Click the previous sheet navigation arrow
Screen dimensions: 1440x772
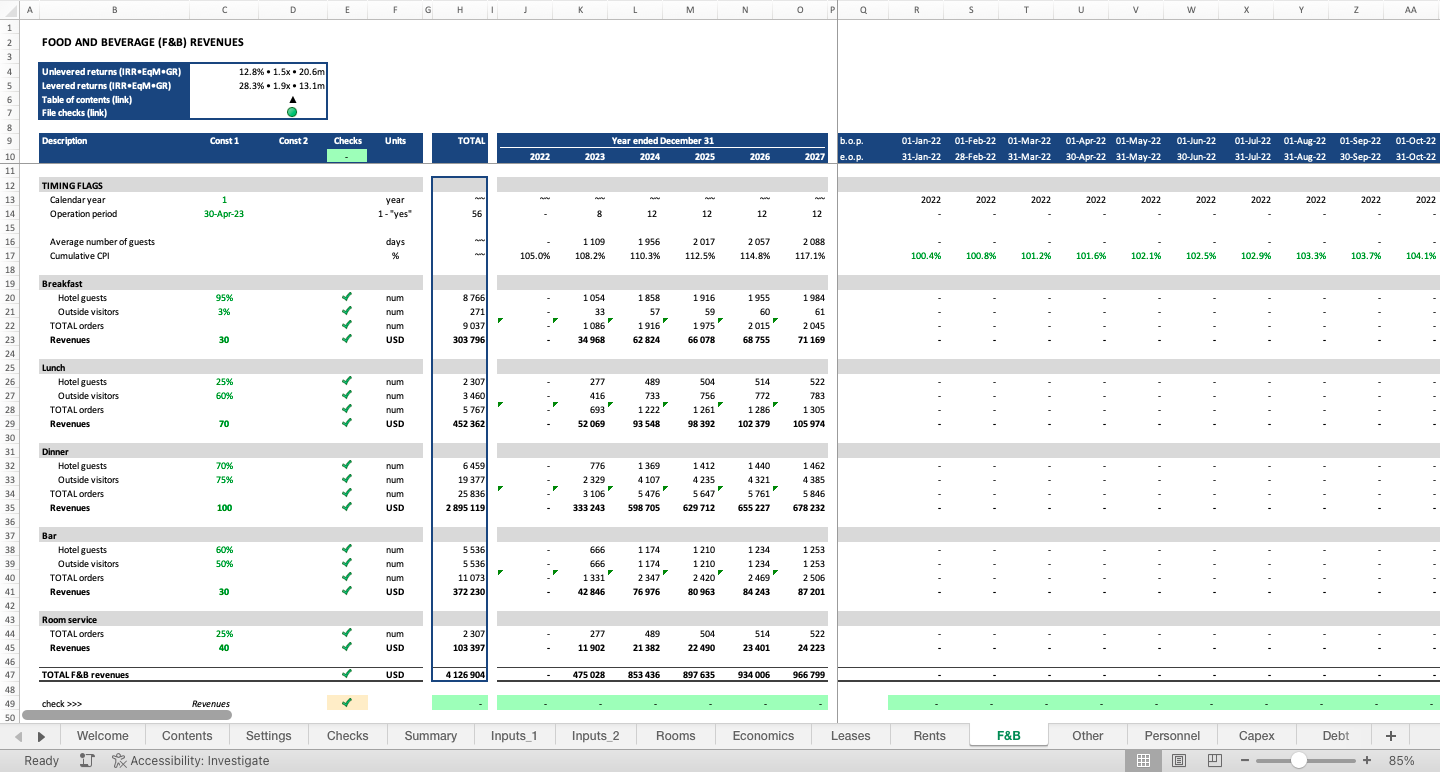click(18, 736)
